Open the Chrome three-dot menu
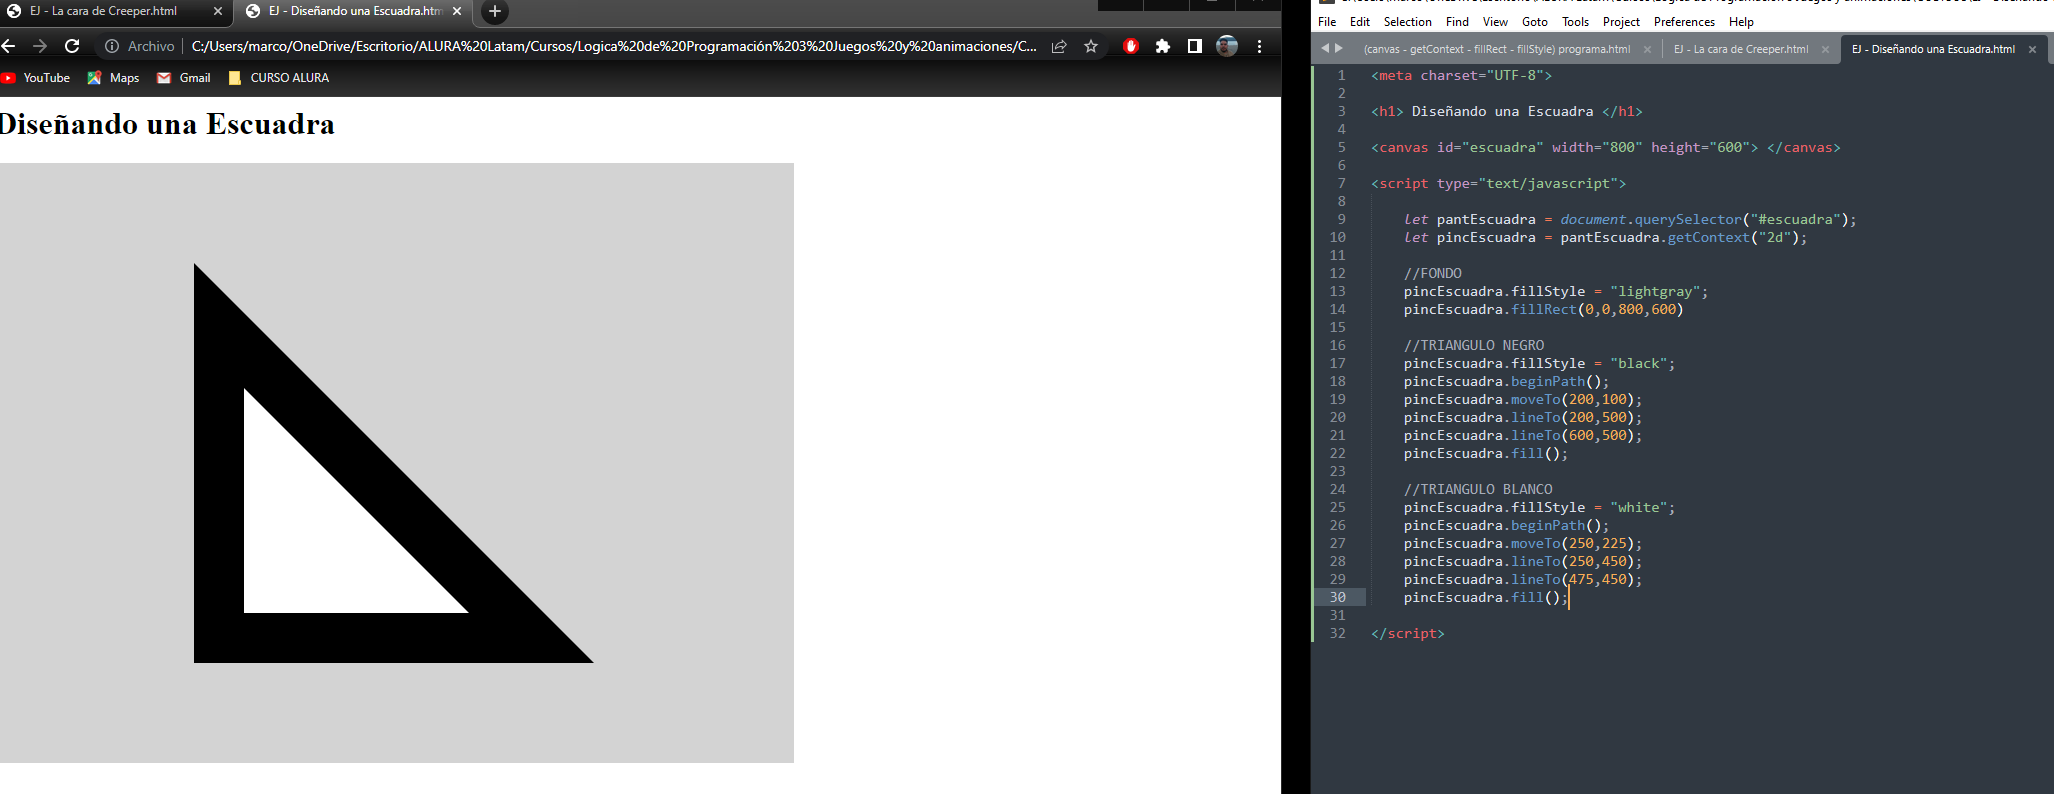Image resolution: width=2054 pixels, height=794 pixels. coord(1259,46)
